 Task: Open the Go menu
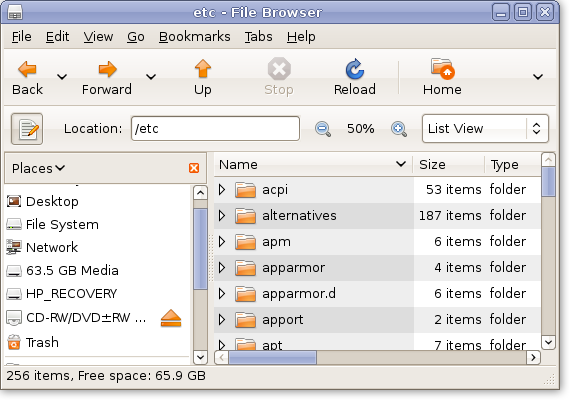[136, 37]
